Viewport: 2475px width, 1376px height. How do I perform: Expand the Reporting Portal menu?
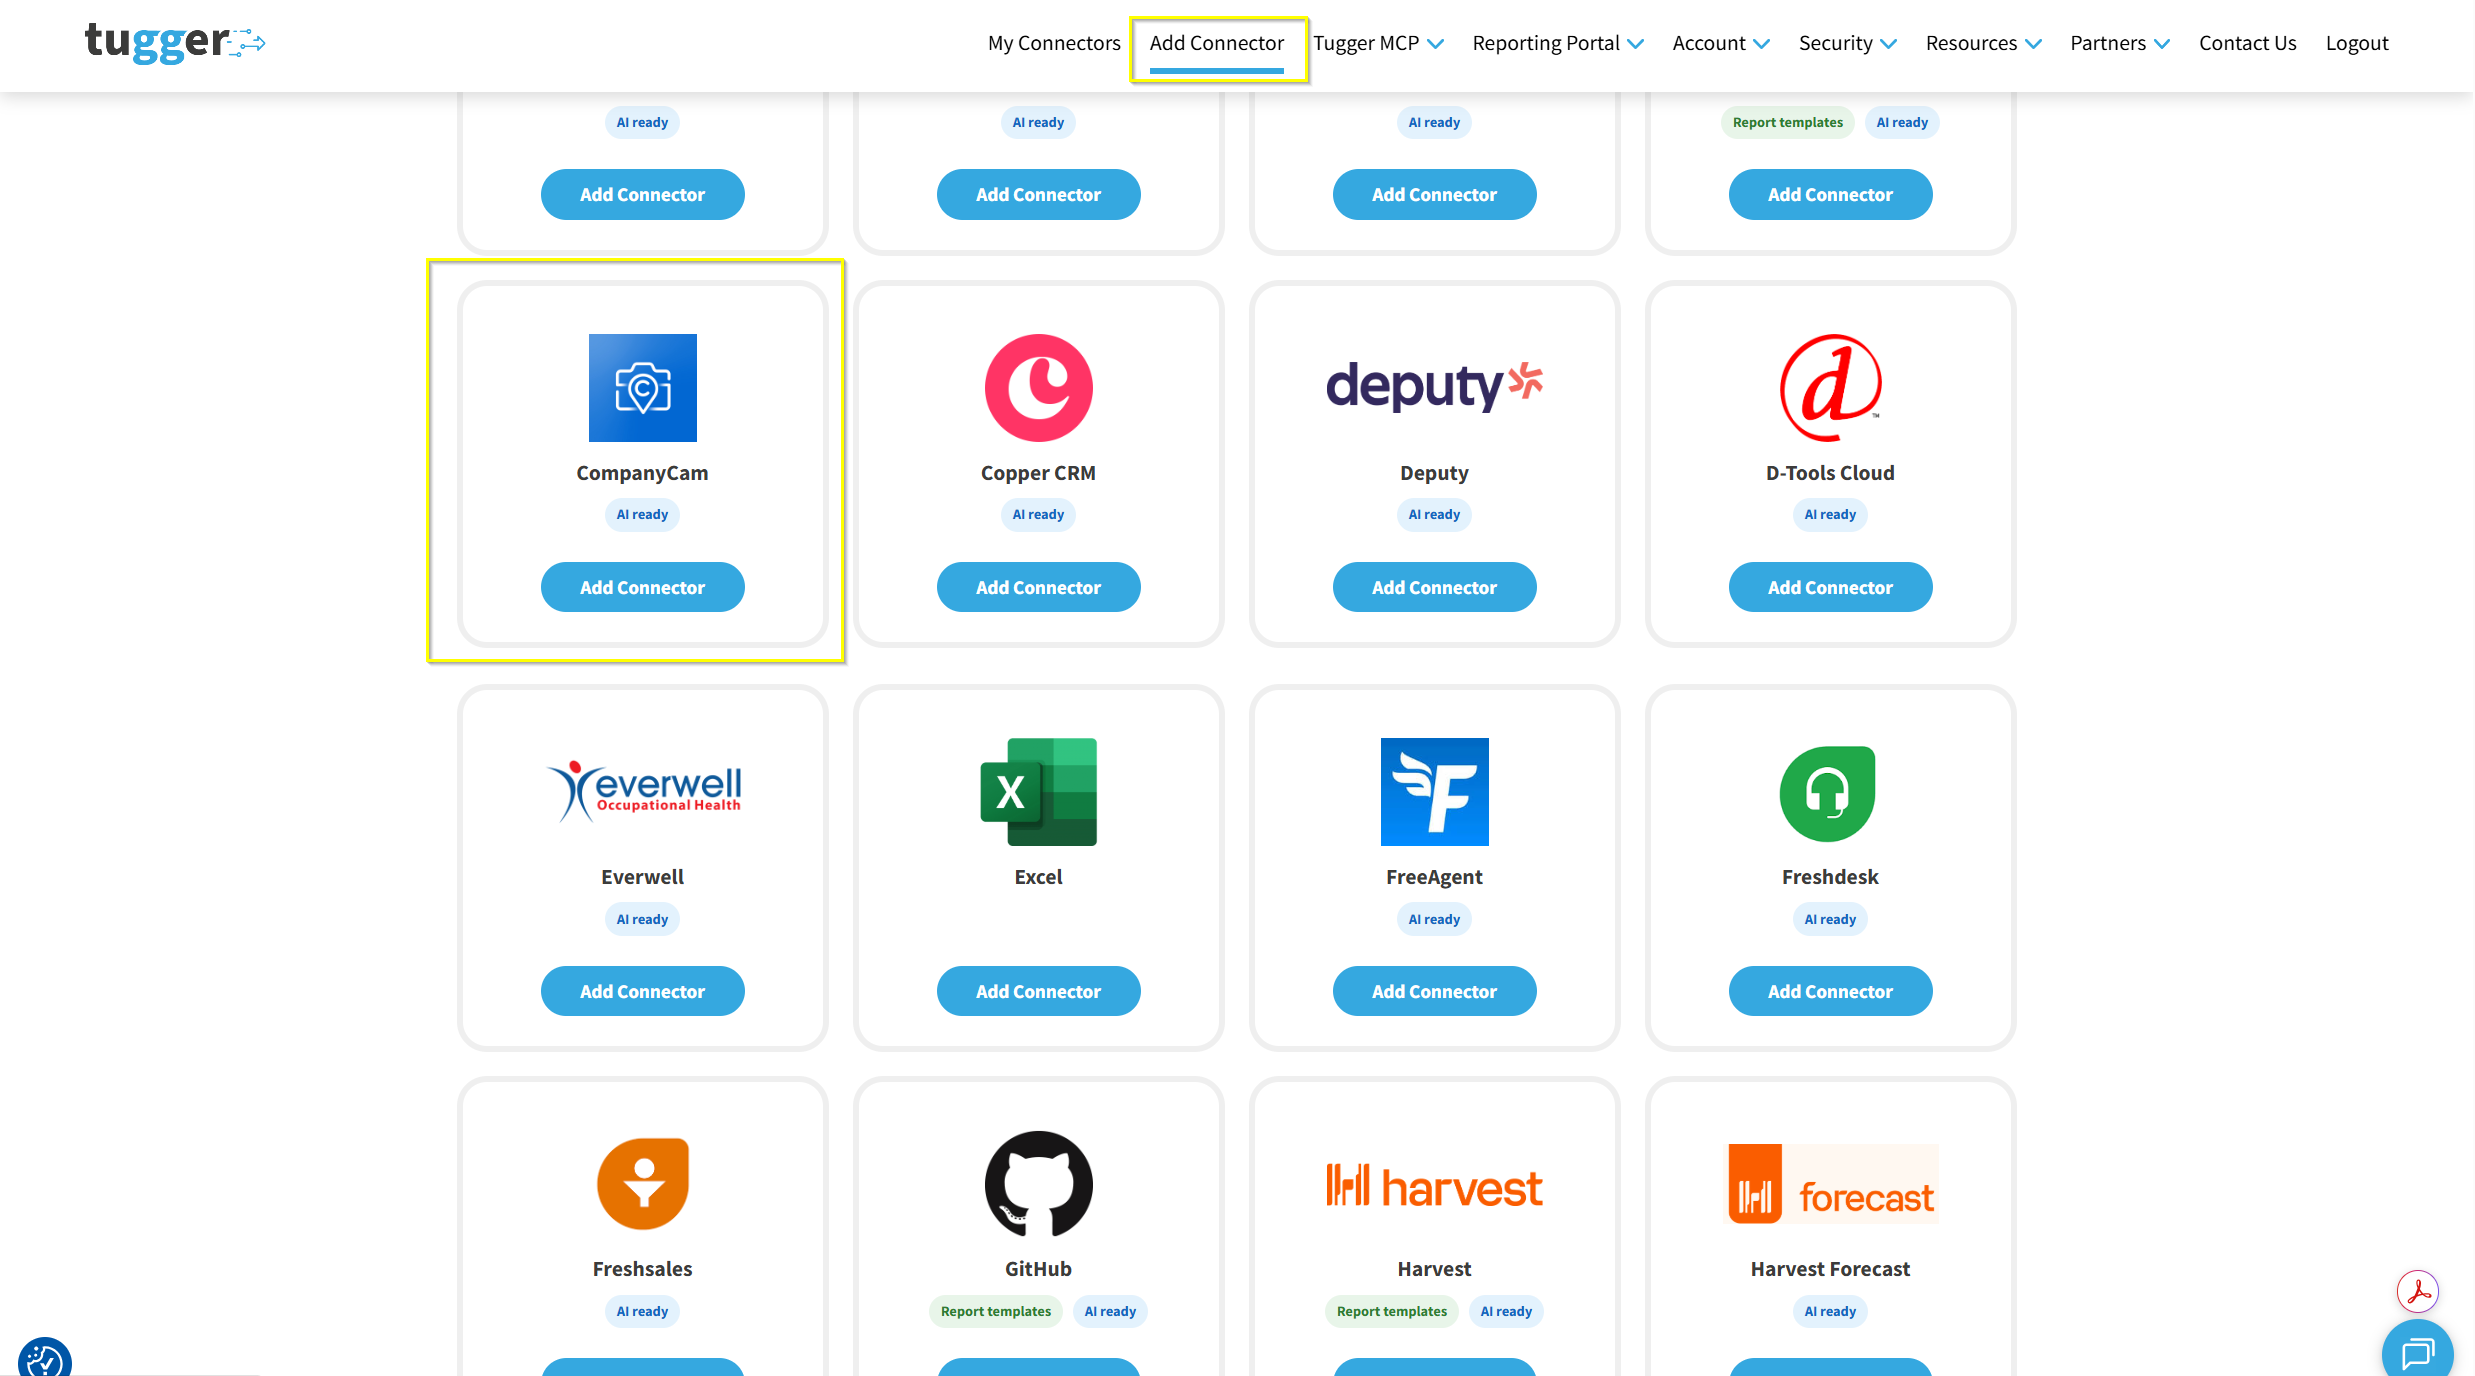point(1558,43)
